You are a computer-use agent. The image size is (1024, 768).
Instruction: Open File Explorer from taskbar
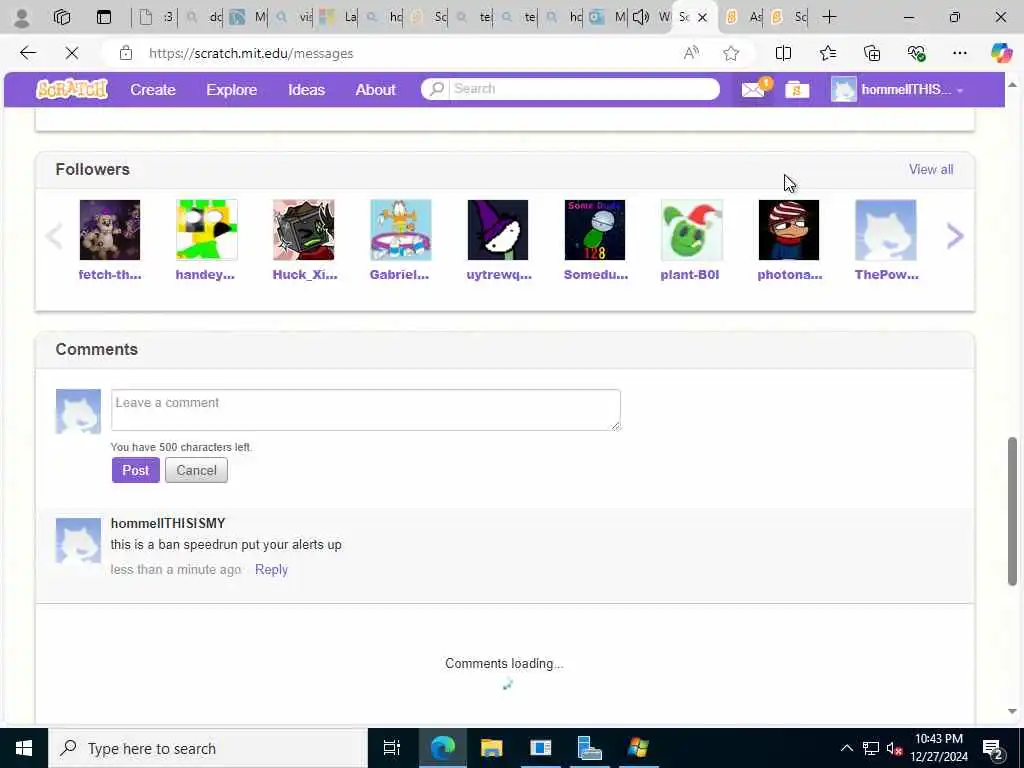(491, 748)
